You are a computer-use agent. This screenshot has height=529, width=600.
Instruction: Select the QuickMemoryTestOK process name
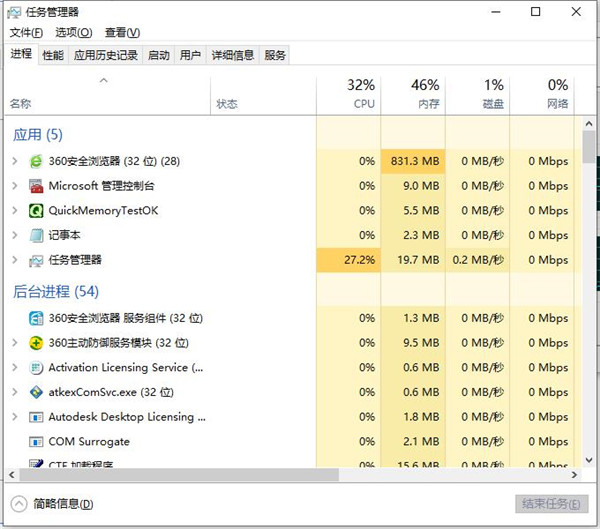tap(103, 211)
